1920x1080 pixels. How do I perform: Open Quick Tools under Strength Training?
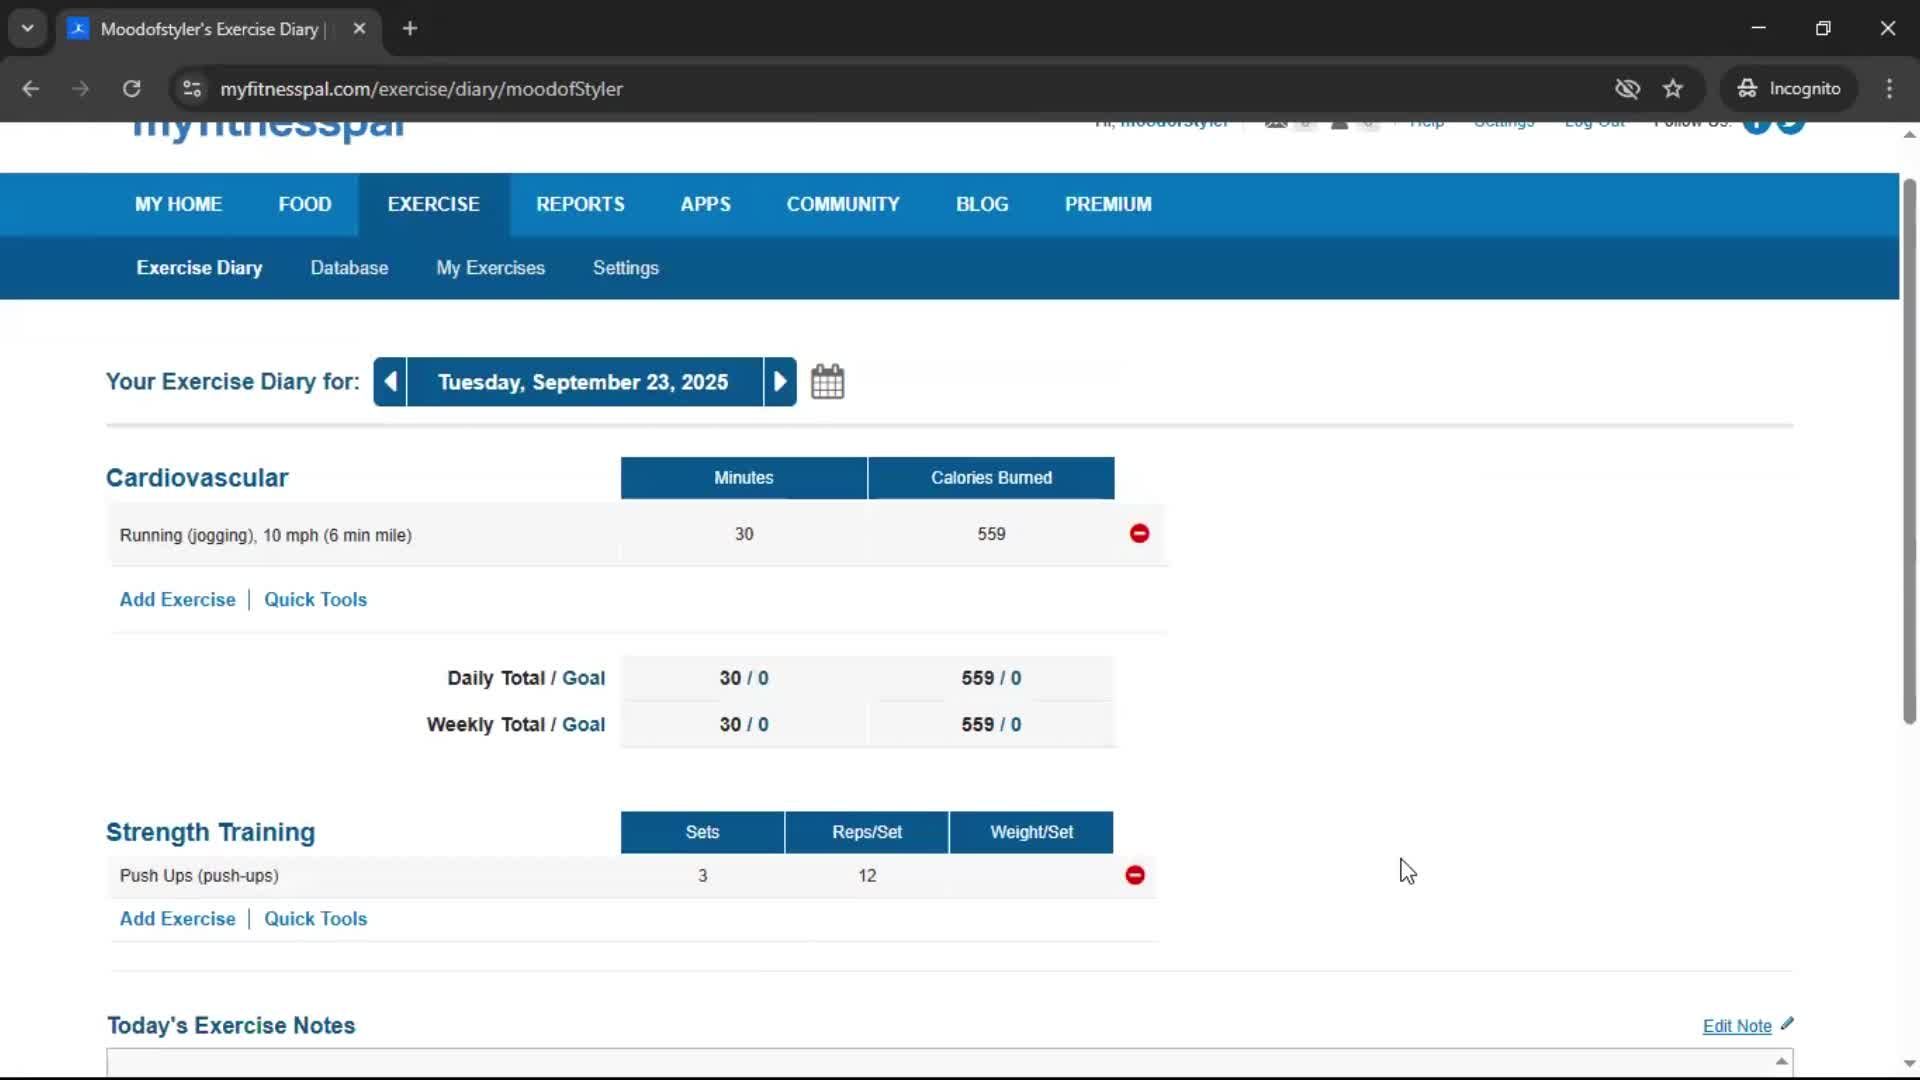315,919
